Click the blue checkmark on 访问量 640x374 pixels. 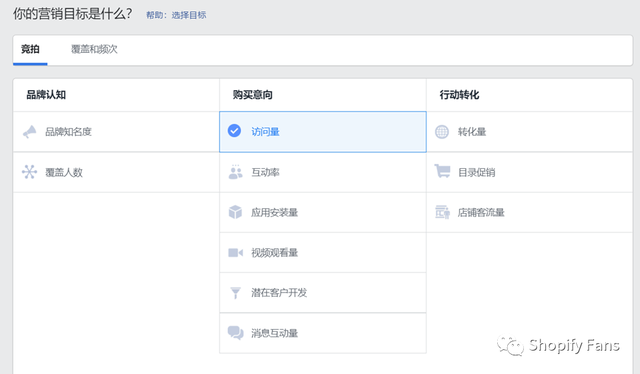click(x=234, y=131)
